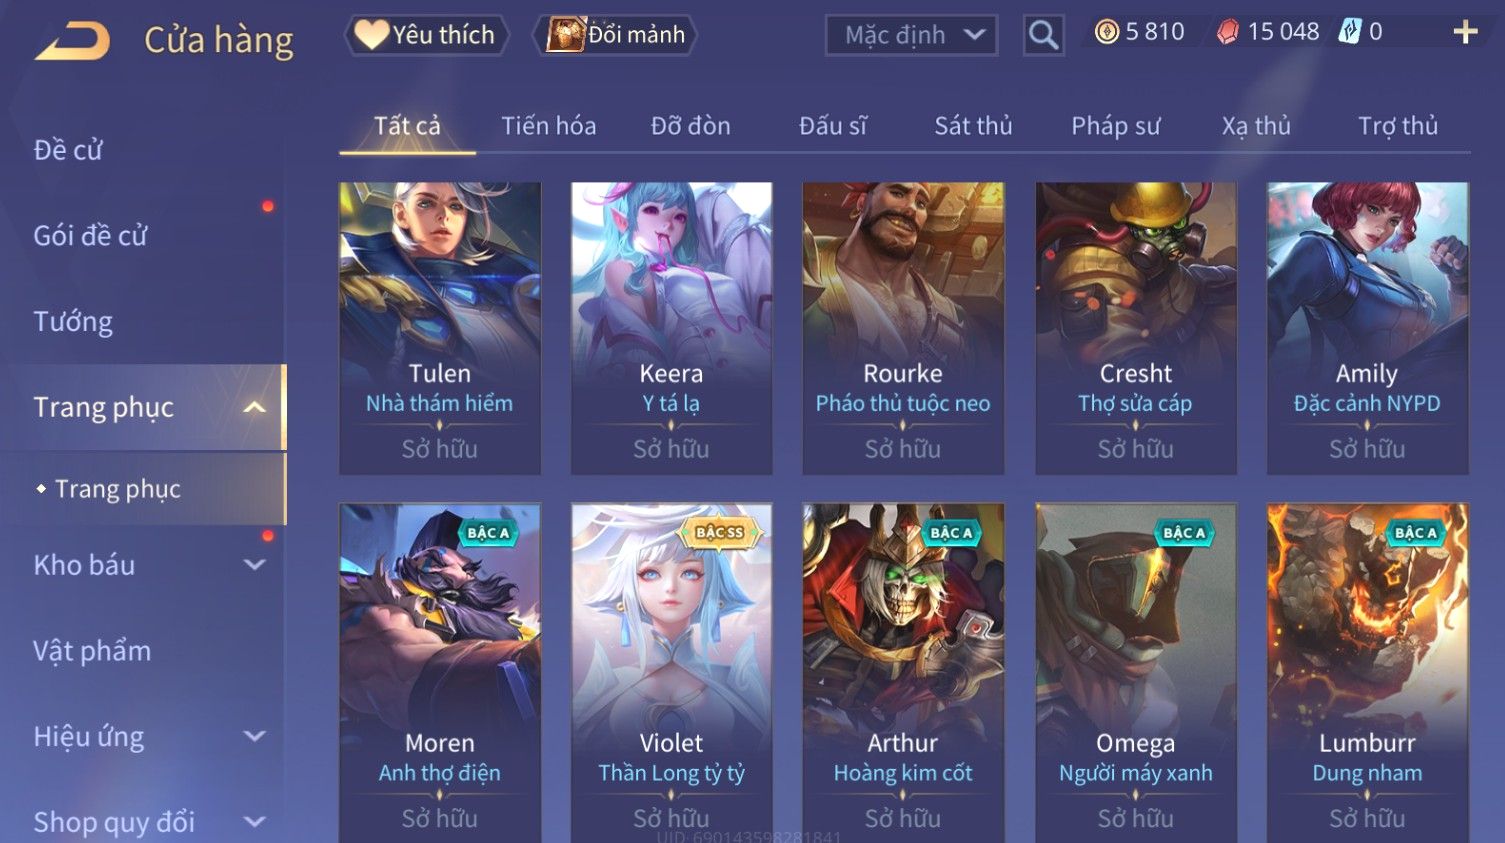Select the Violet Thần Long tỷ tỷ skin
The height and width of the screenshot is (843, 1505).
(671, 672)
